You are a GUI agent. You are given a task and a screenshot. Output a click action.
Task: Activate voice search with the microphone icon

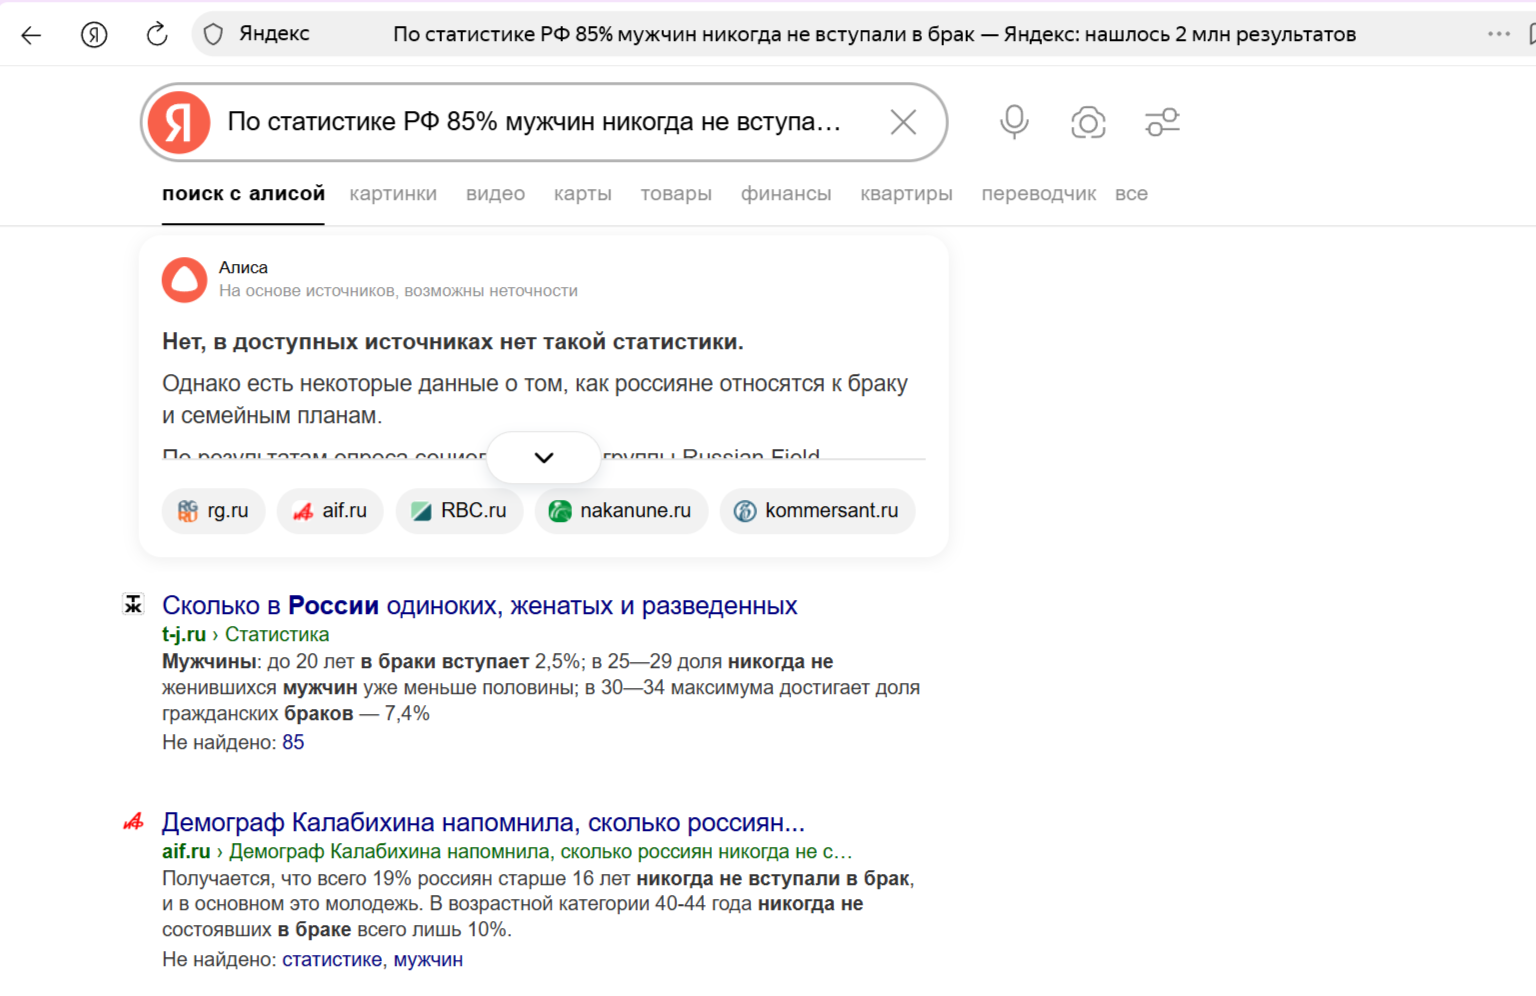tap(1013, 122)
